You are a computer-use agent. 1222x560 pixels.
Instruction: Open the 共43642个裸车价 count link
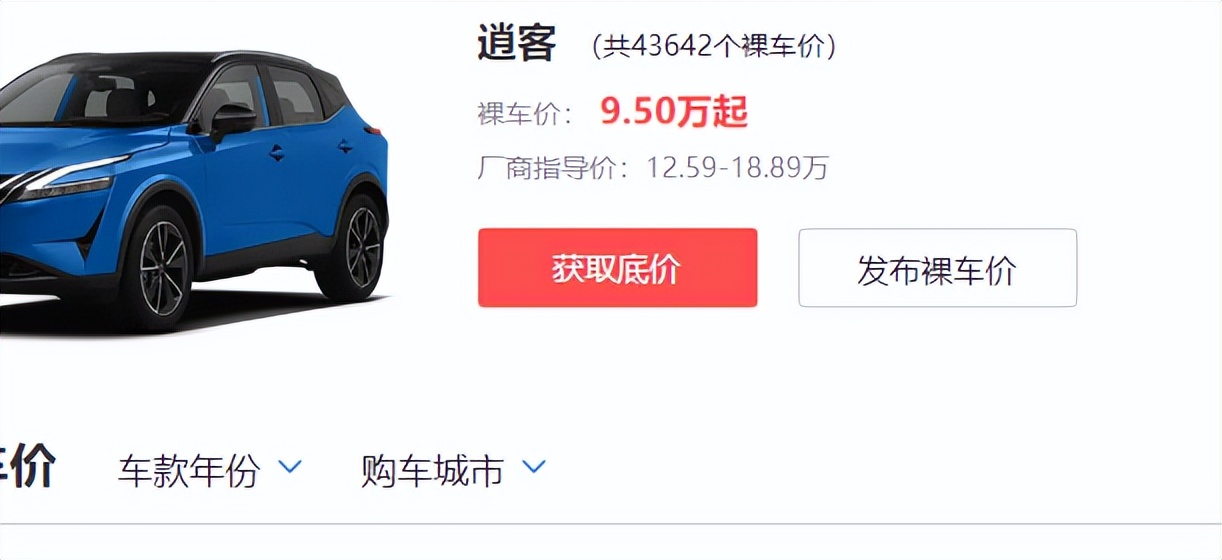click(713, 46)
